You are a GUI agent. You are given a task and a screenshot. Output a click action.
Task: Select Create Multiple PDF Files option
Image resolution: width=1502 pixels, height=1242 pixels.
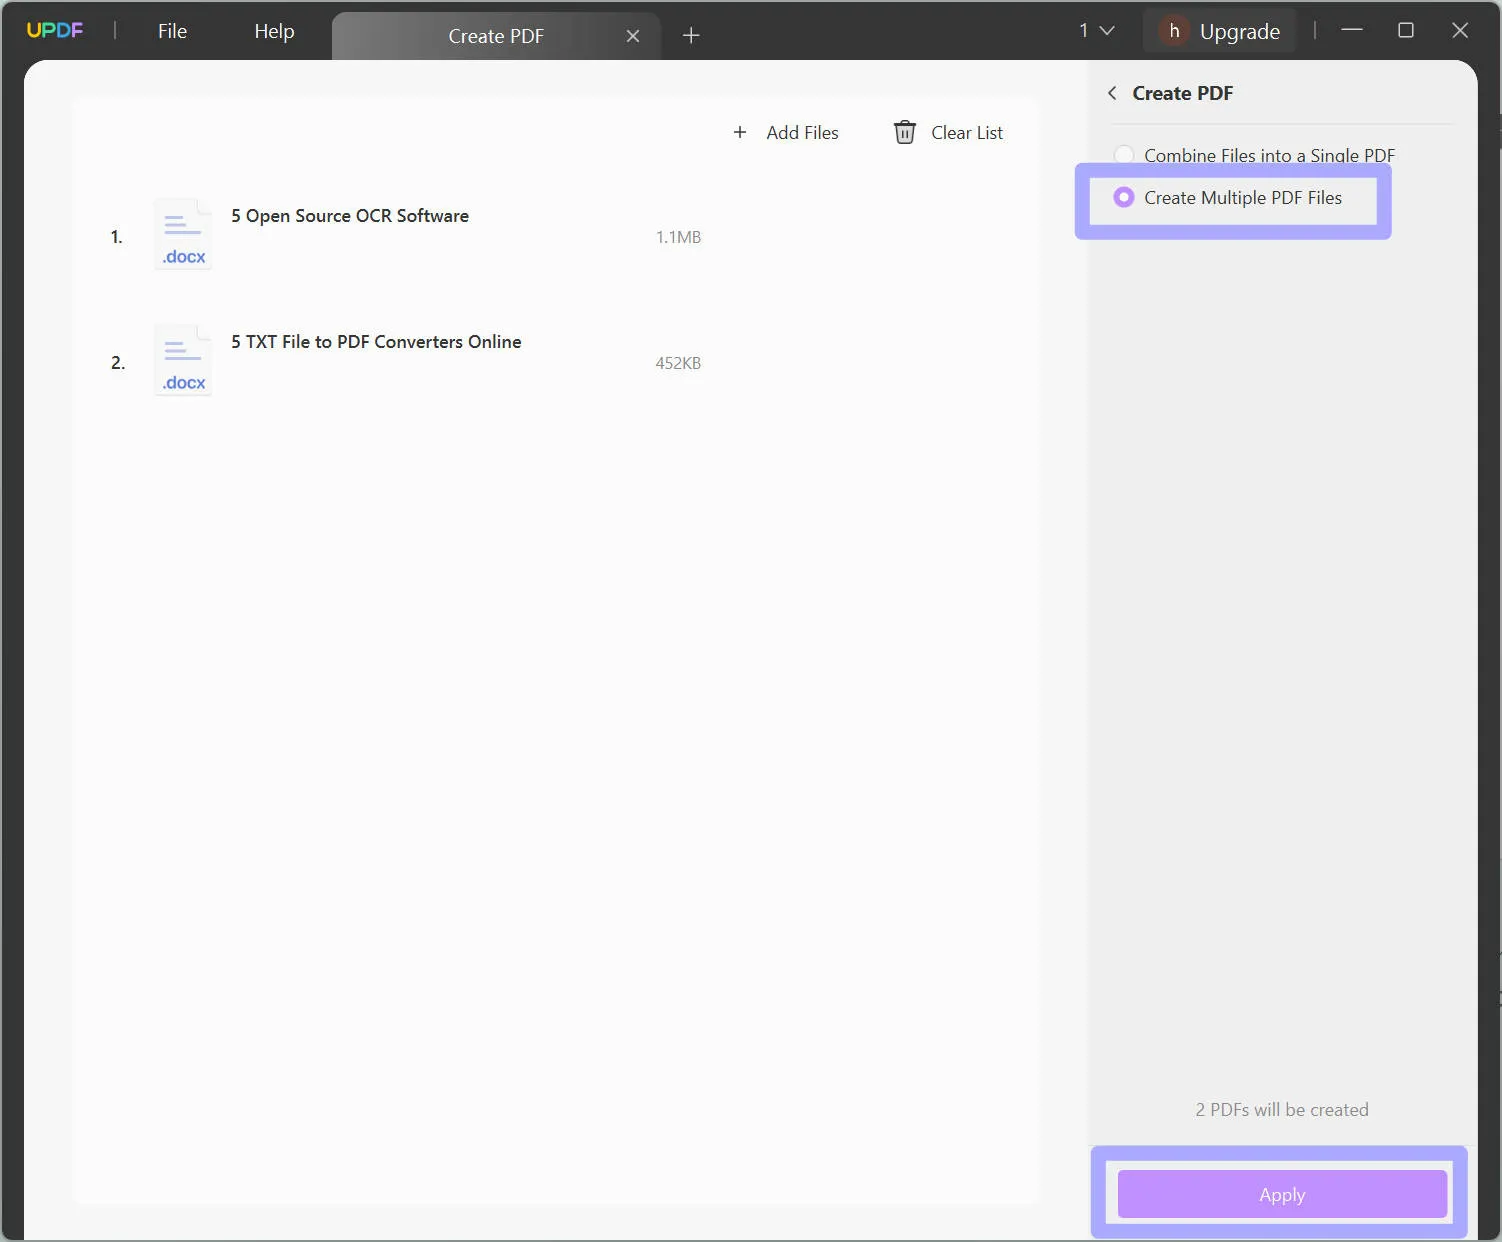point(1228,198)
